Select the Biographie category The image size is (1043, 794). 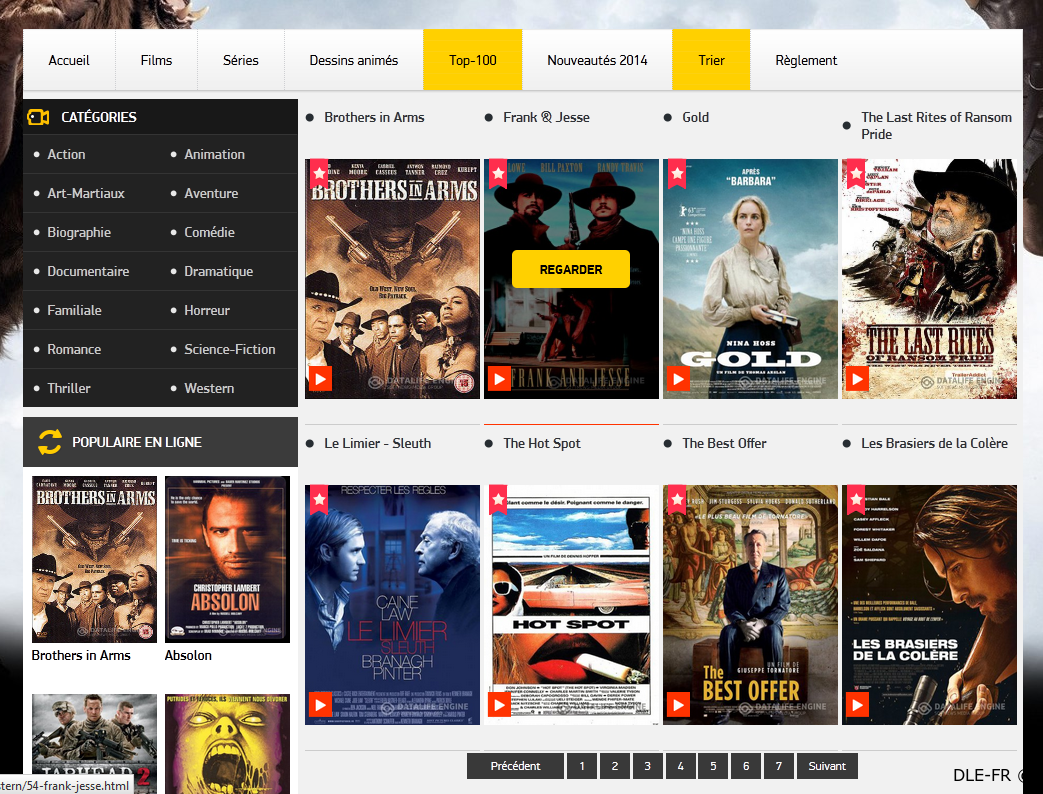tap(79, 233)
